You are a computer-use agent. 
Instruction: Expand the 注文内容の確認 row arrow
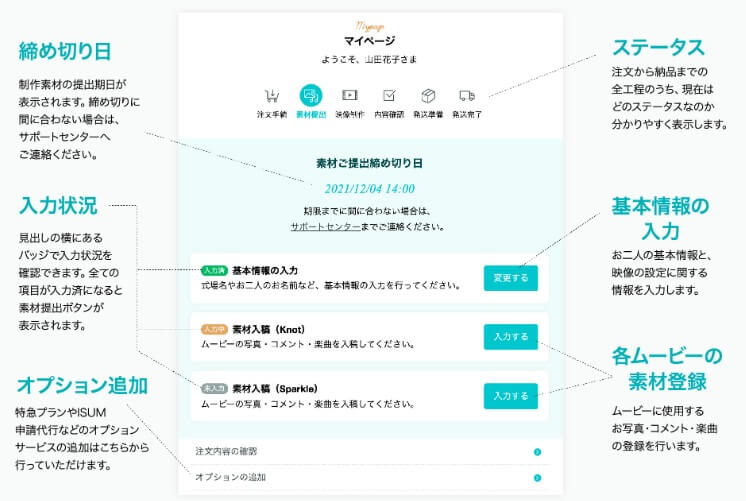[537, 452]
